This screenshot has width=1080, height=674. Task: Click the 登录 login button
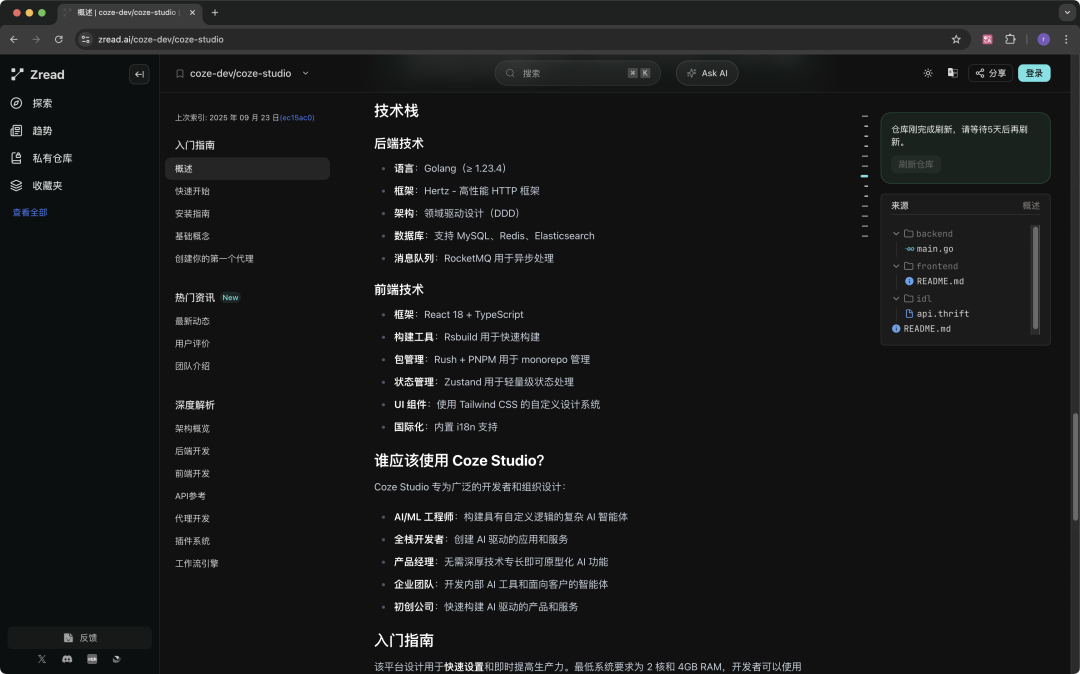[x=1034, y=73]
